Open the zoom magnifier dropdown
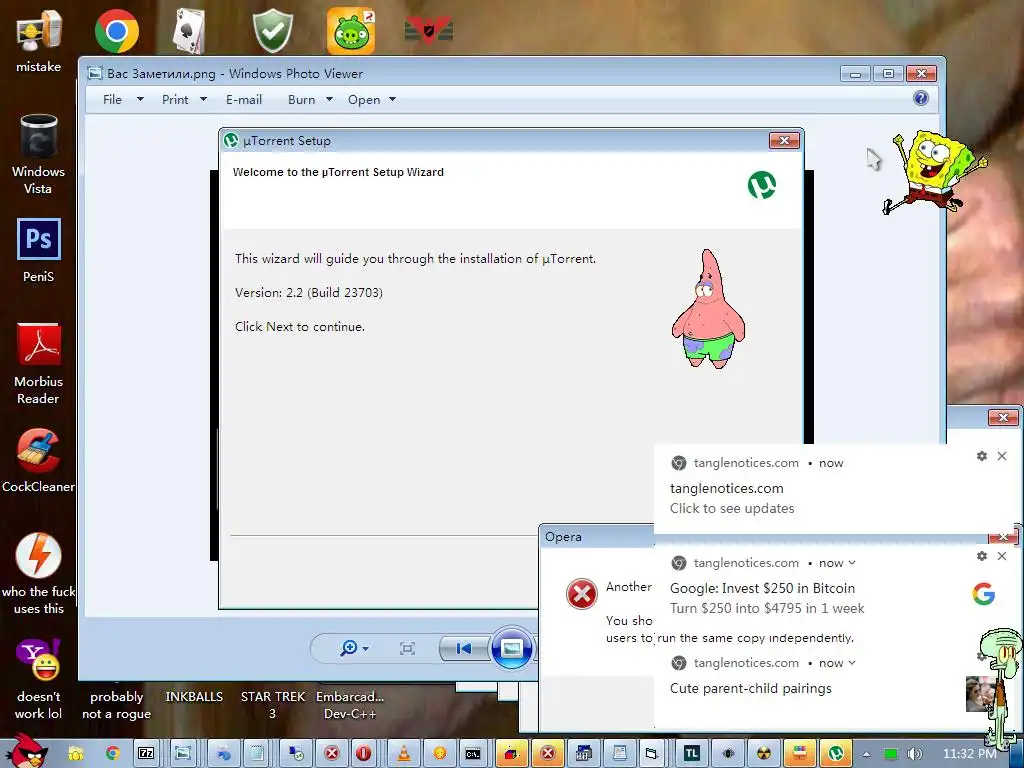Image resolution: width=1024 pixels, height=768 pixels. pos(355,648)
